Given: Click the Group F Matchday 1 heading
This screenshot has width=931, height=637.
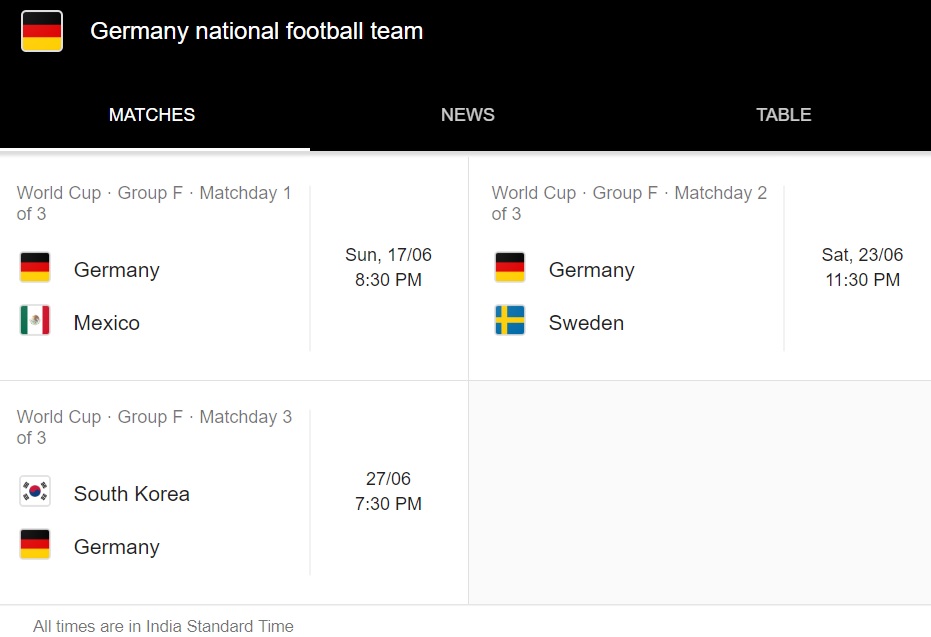Looking at the screenshot, I should tap(154, 203).
